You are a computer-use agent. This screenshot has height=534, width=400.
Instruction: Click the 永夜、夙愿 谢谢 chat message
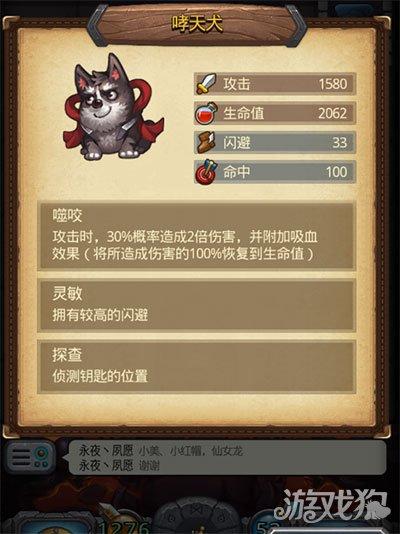pos(119,466)
